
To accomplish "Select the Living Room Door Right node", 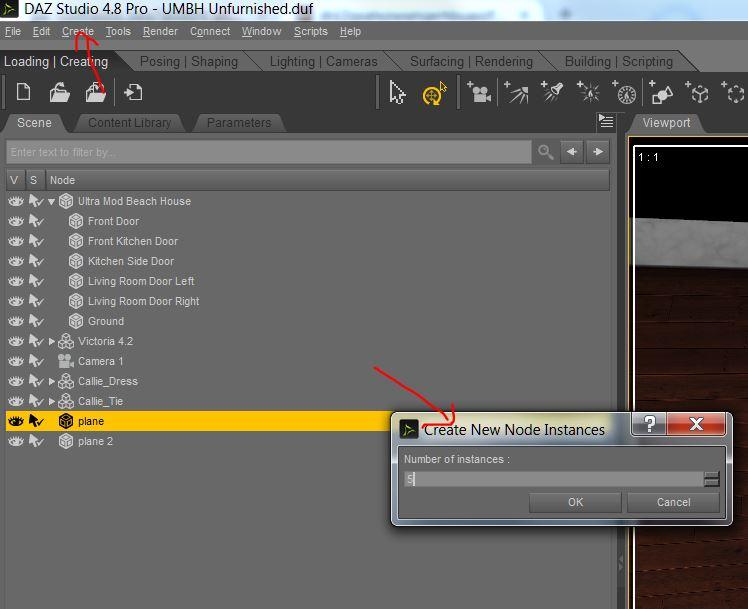I will (143, 301).
